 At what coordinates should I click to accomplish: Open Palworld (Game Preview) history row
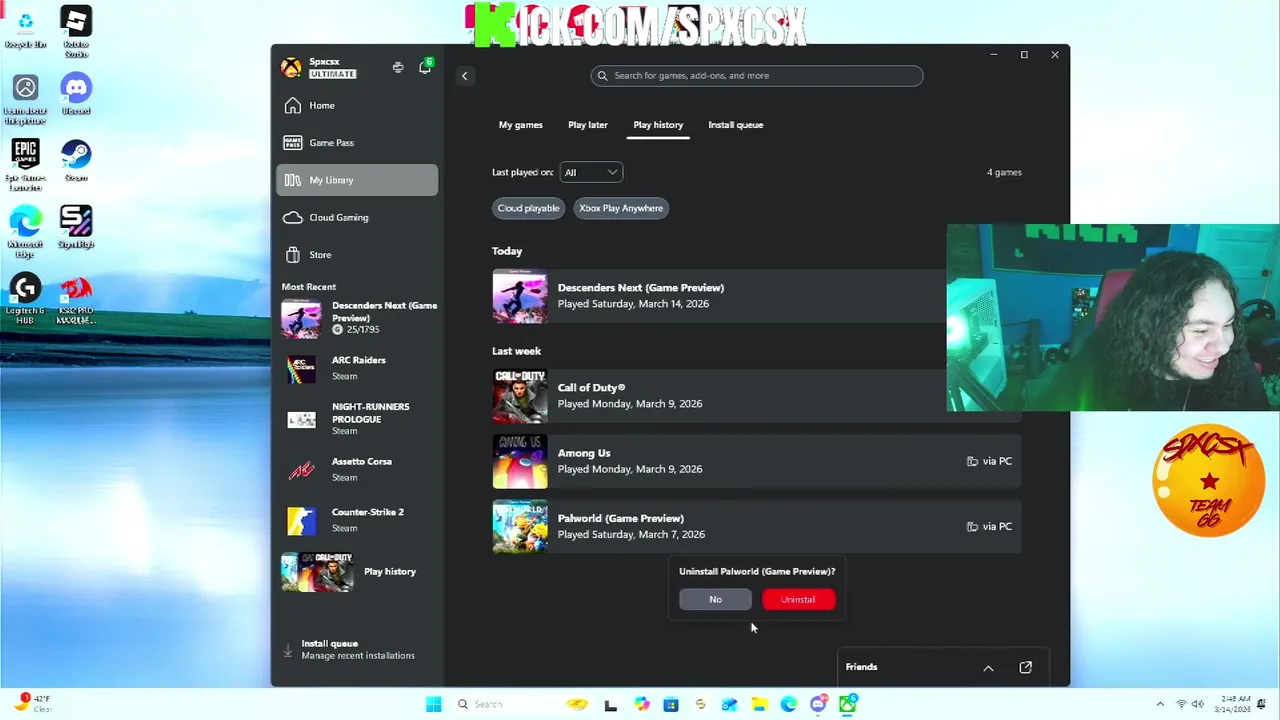(756, 526)
